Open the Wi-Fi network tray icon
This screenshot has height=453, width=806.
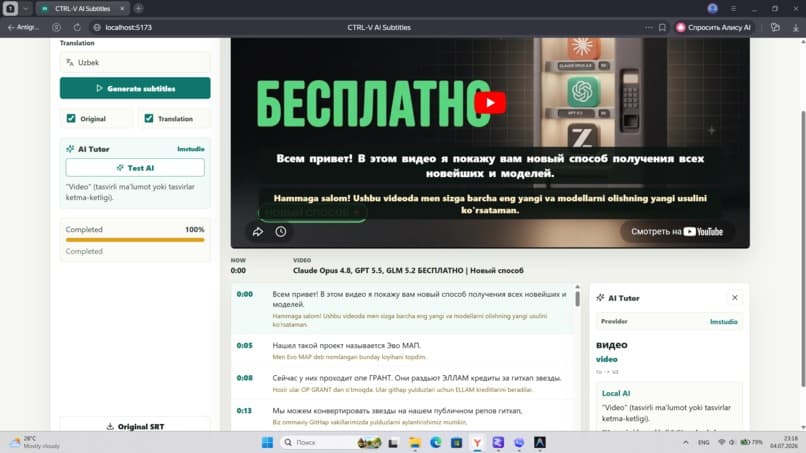pyautogui.click(x=721, y=442)
